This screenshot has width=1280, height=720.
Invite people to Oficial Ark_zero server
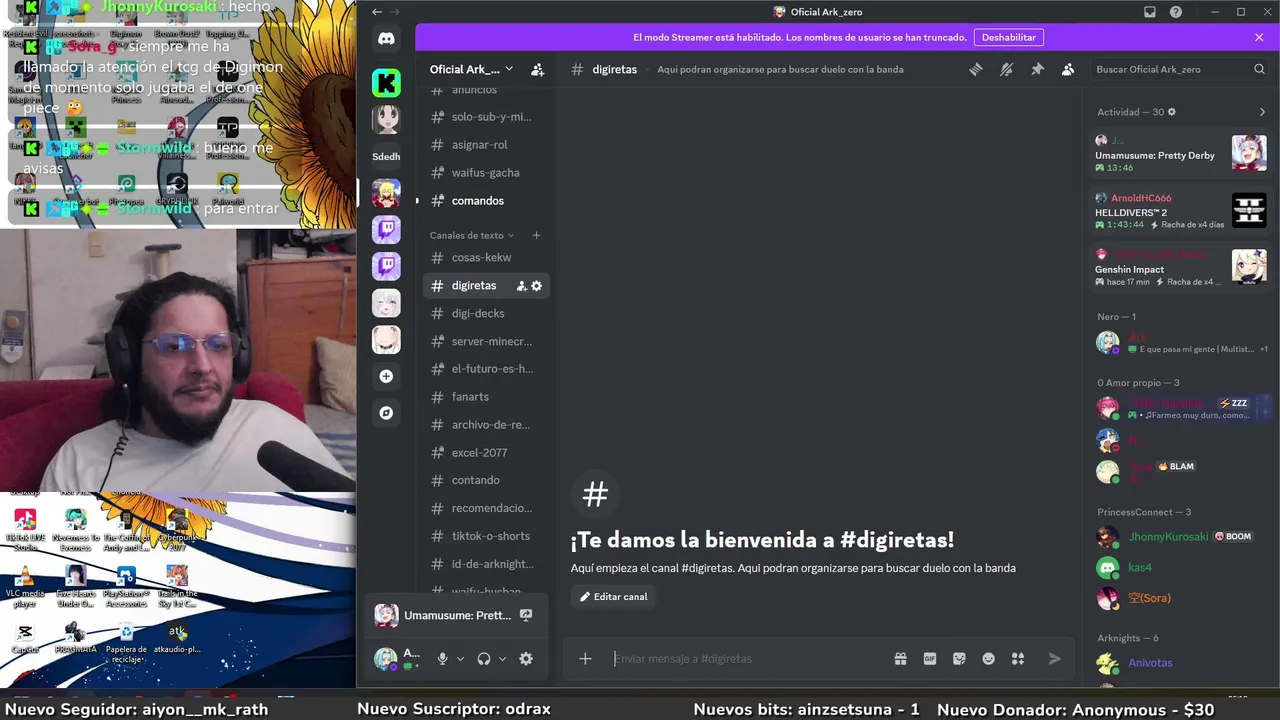(x=537, y=69)
